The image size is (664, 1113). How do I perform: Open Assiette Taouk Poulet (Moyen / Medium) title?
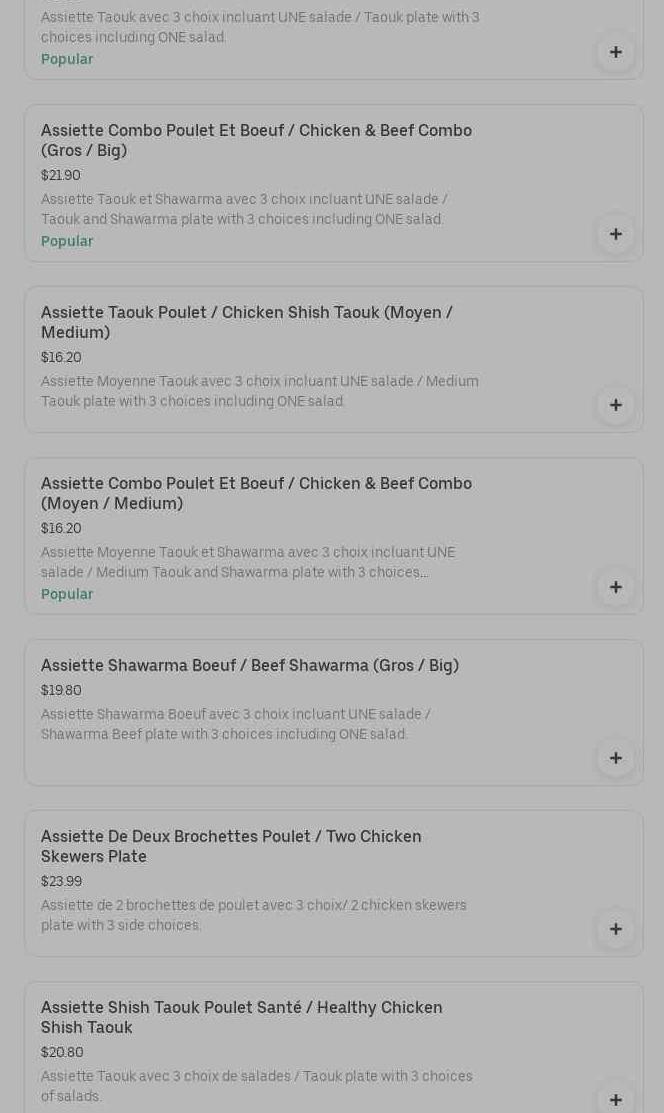pos(247,322)
